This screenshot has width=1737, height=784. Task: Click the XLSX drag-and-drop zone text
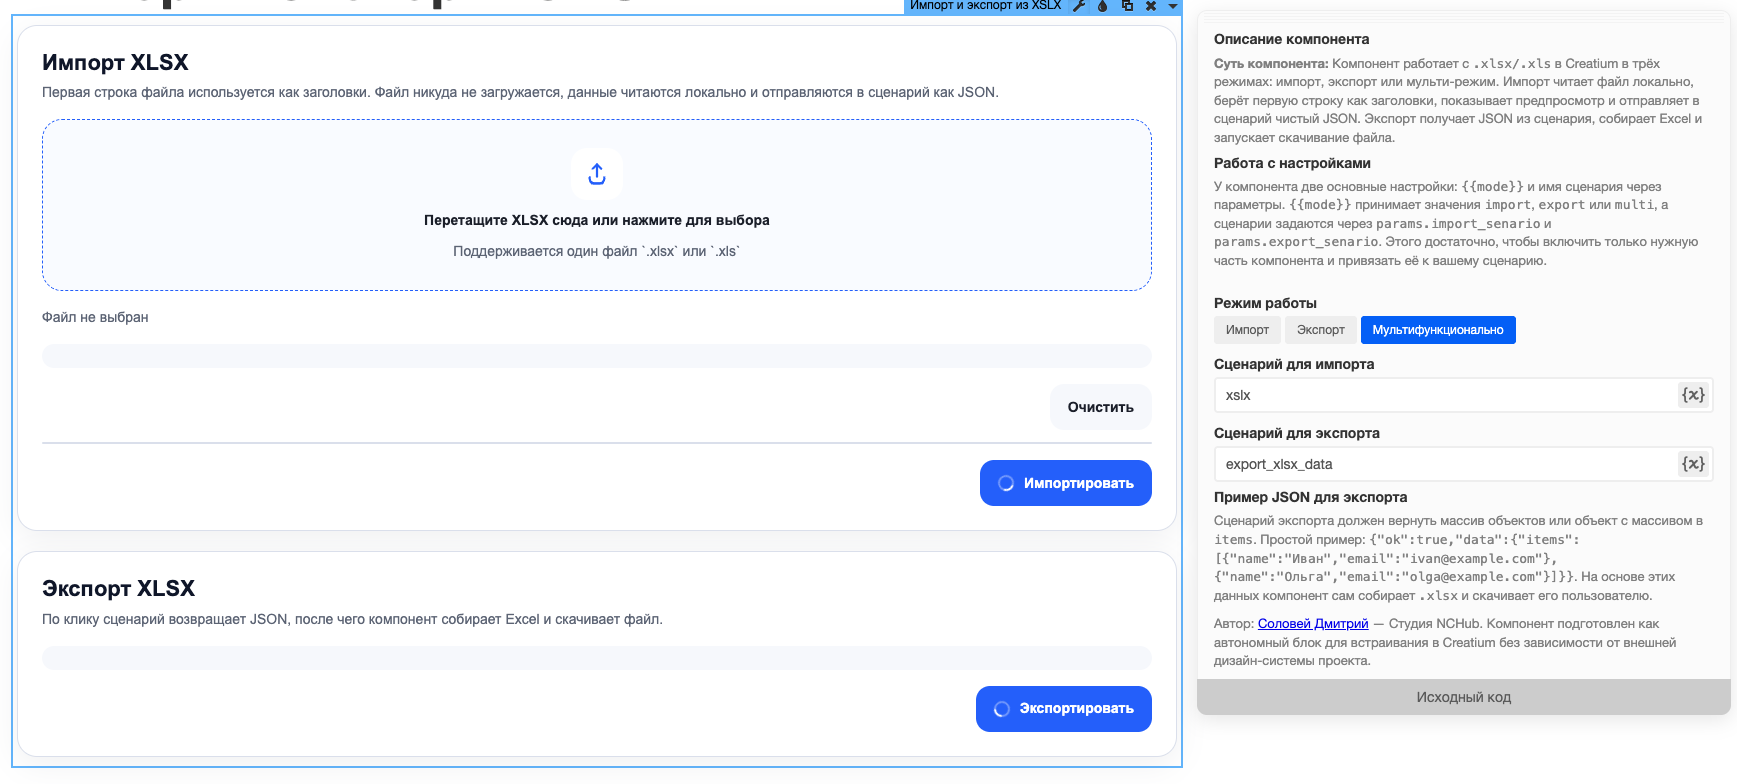coord(596,220)
